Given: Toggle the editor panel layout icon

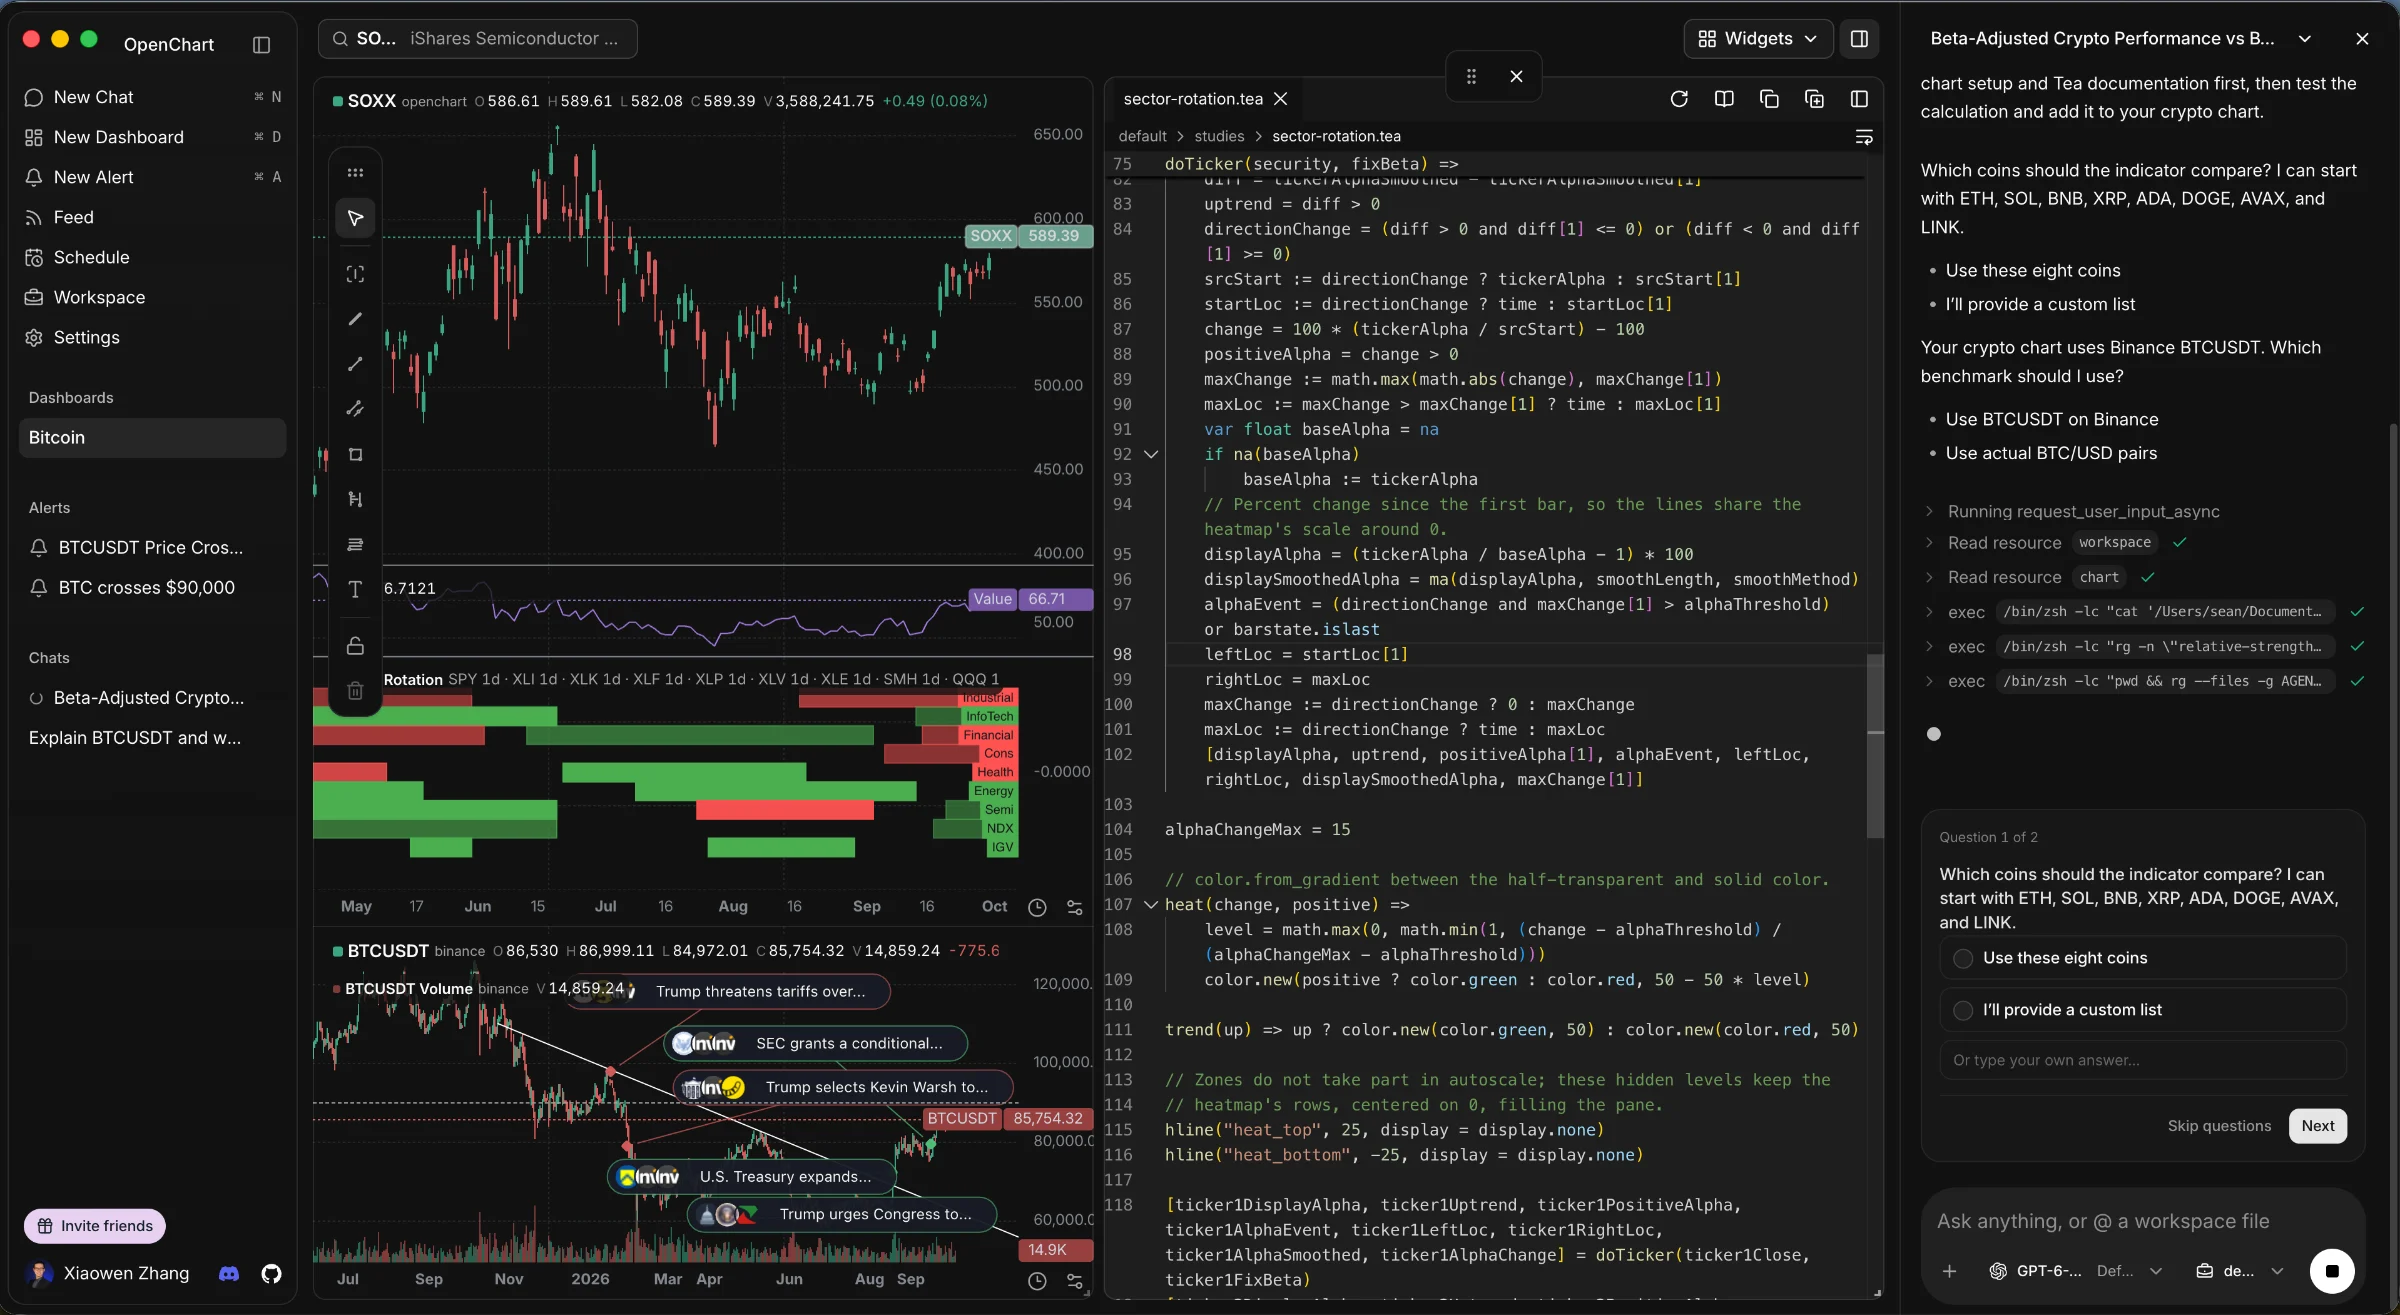Looking at the screenshot, I should pyautogui.click(x=1859, y=99).
